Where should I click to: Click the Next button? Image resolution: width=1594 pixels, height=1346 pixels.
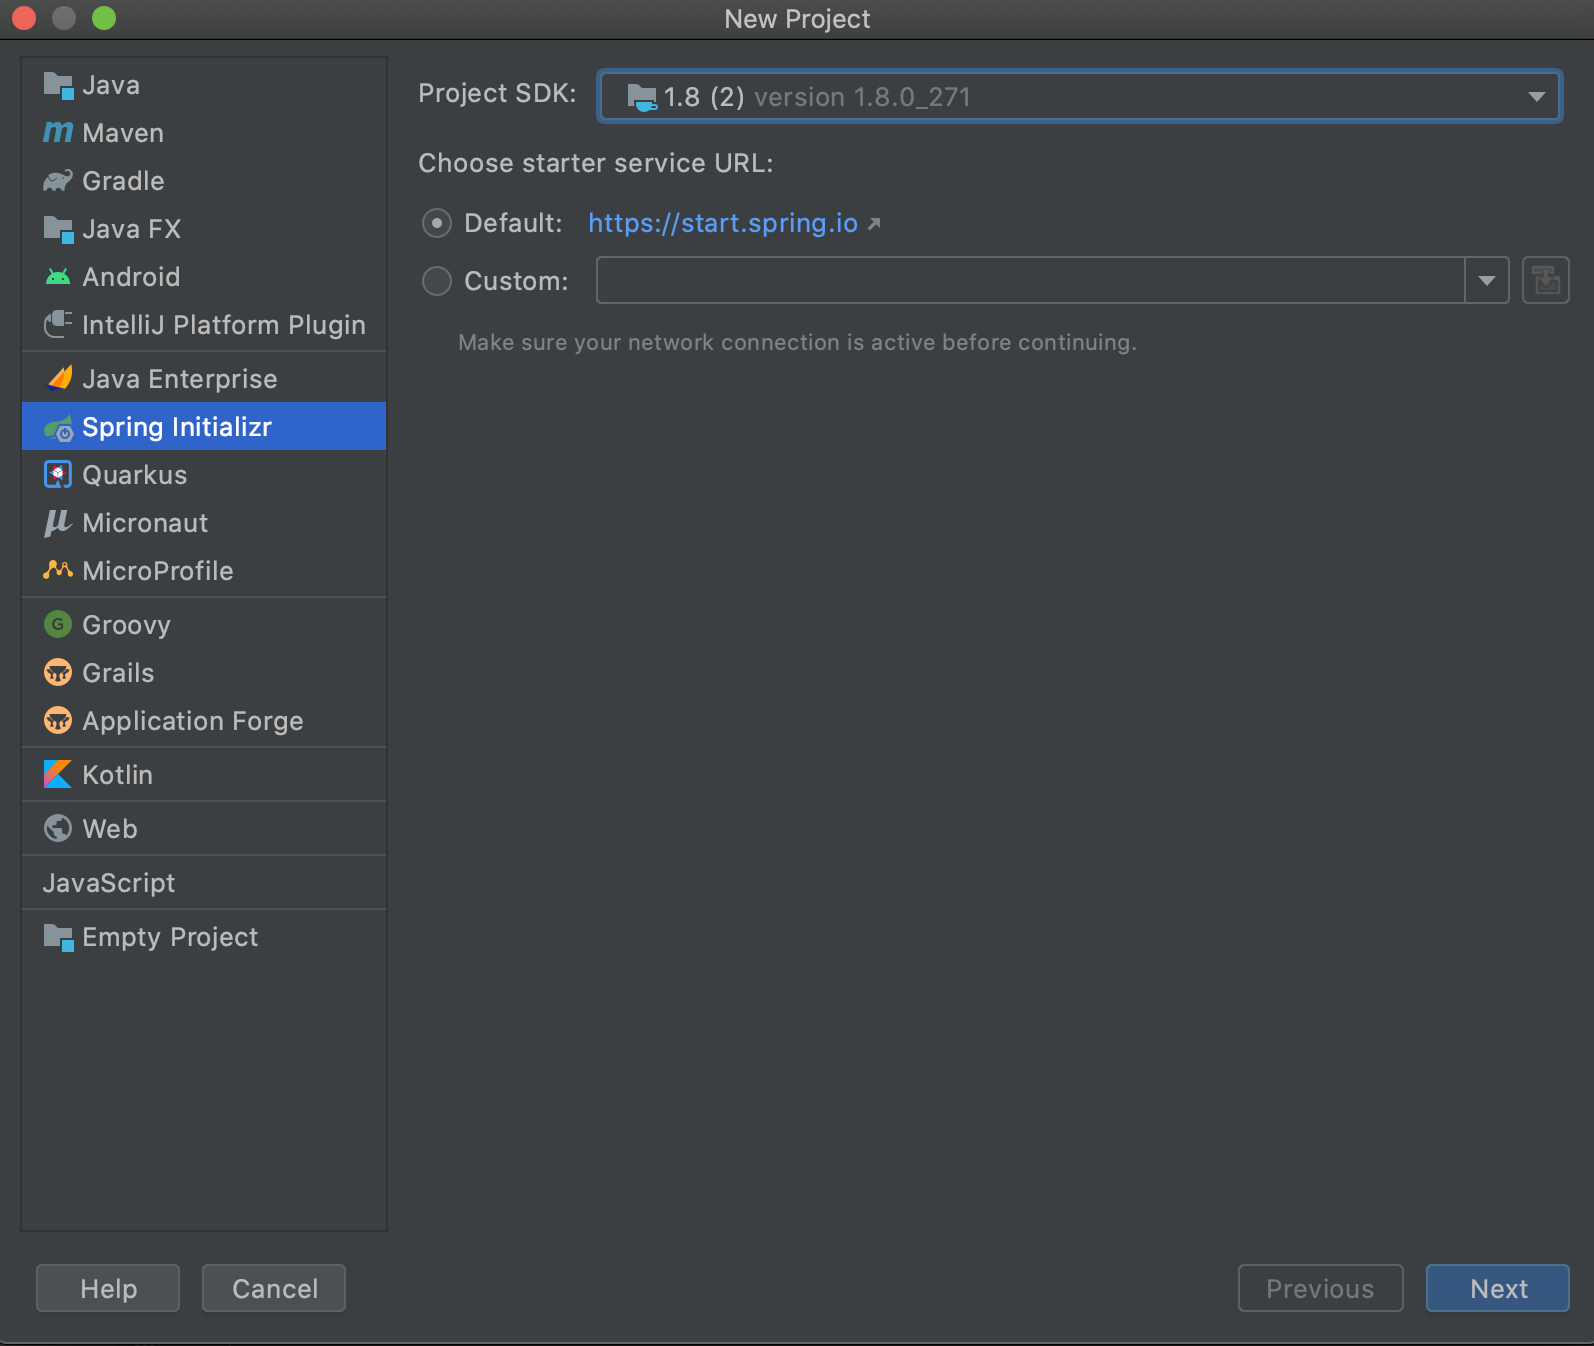pyautogui.click(x=1498, y=1288)
